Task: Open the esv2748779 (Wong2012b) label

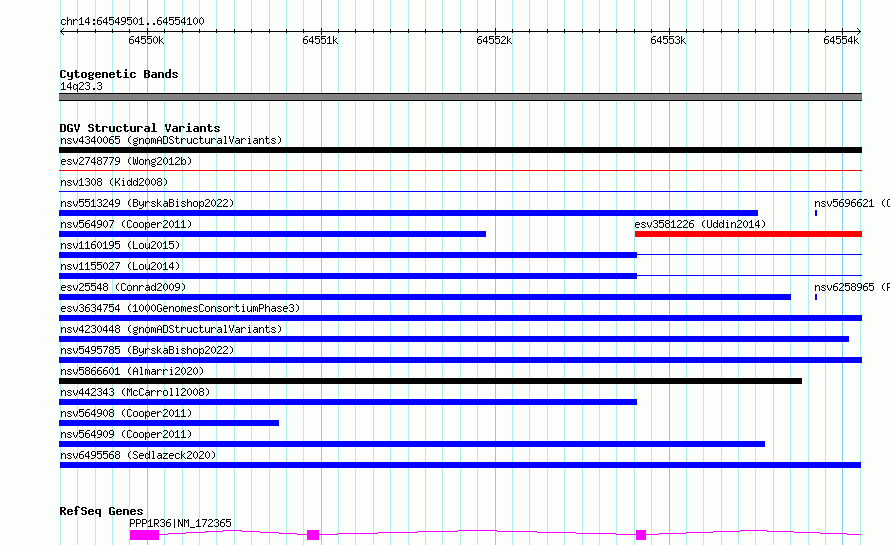Action: 126,161
